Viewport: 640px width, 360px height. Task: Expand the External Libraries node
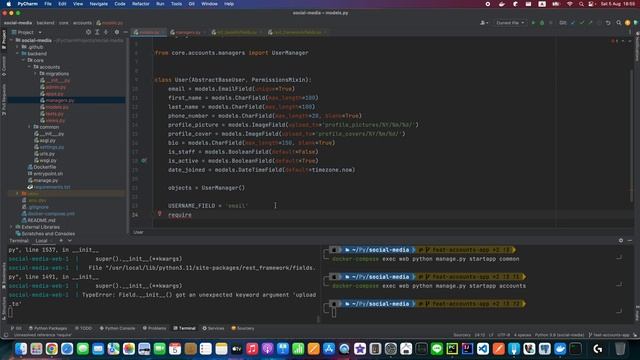click(x=11, y=227)
